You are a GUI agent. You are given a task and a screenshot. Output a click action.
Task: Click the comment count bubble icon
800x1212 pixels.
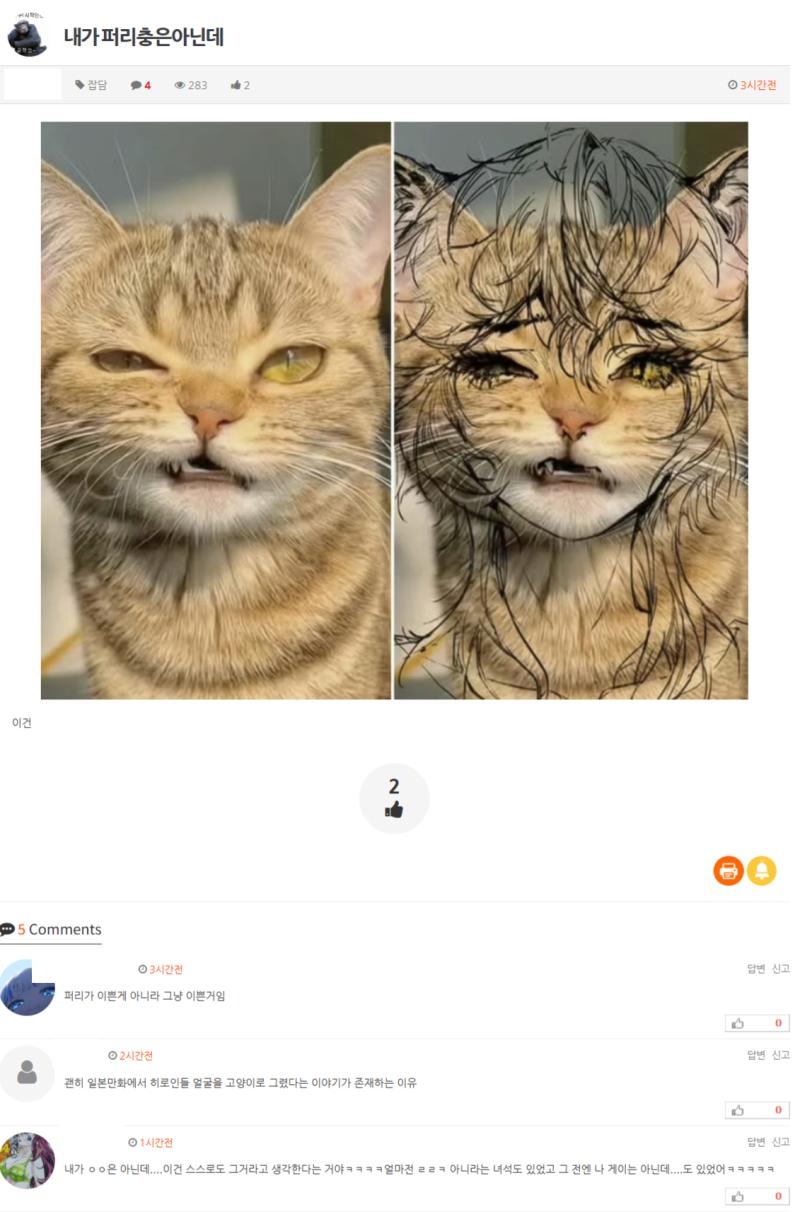[x=136, y=85]
